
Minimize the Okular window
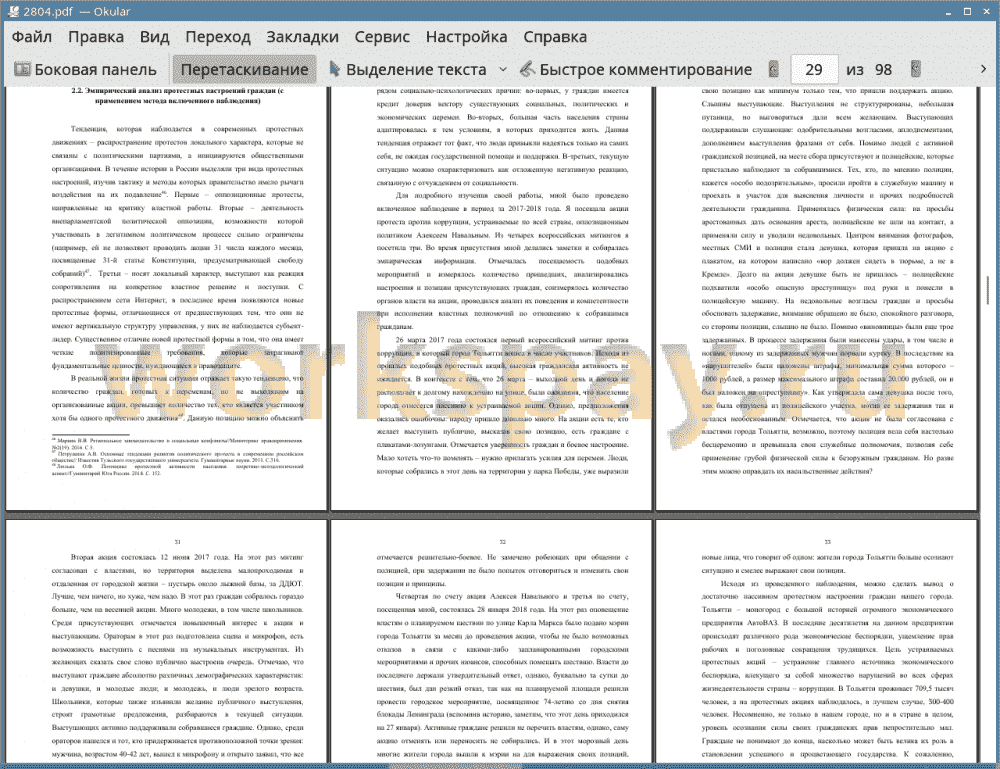point(949,11)
